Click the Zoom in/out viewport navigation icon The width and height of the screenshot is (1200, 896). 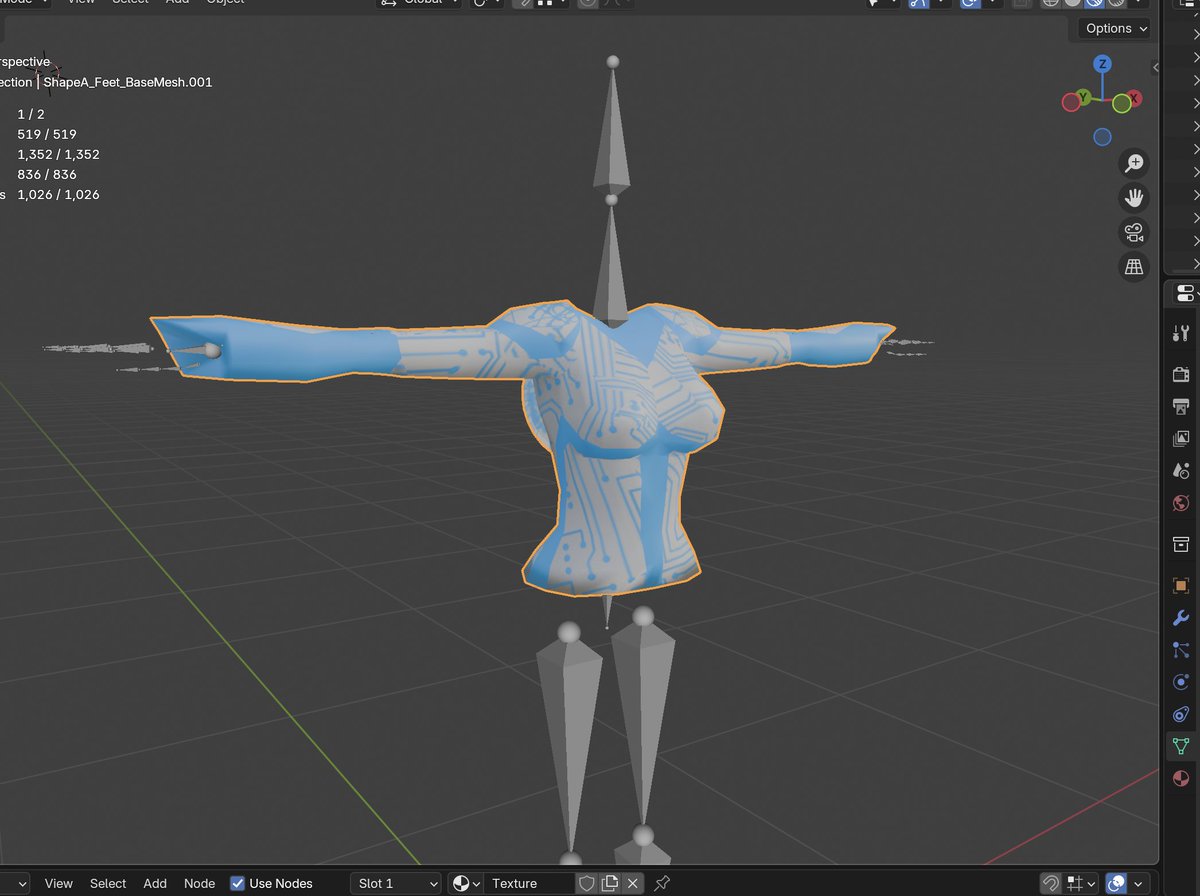tap(1134, 163)
